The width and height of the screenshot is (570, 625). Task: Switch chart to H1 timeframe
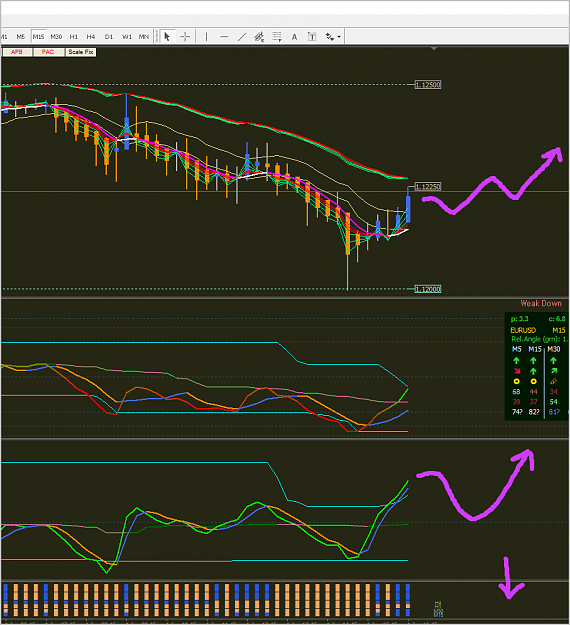(74, 37)
